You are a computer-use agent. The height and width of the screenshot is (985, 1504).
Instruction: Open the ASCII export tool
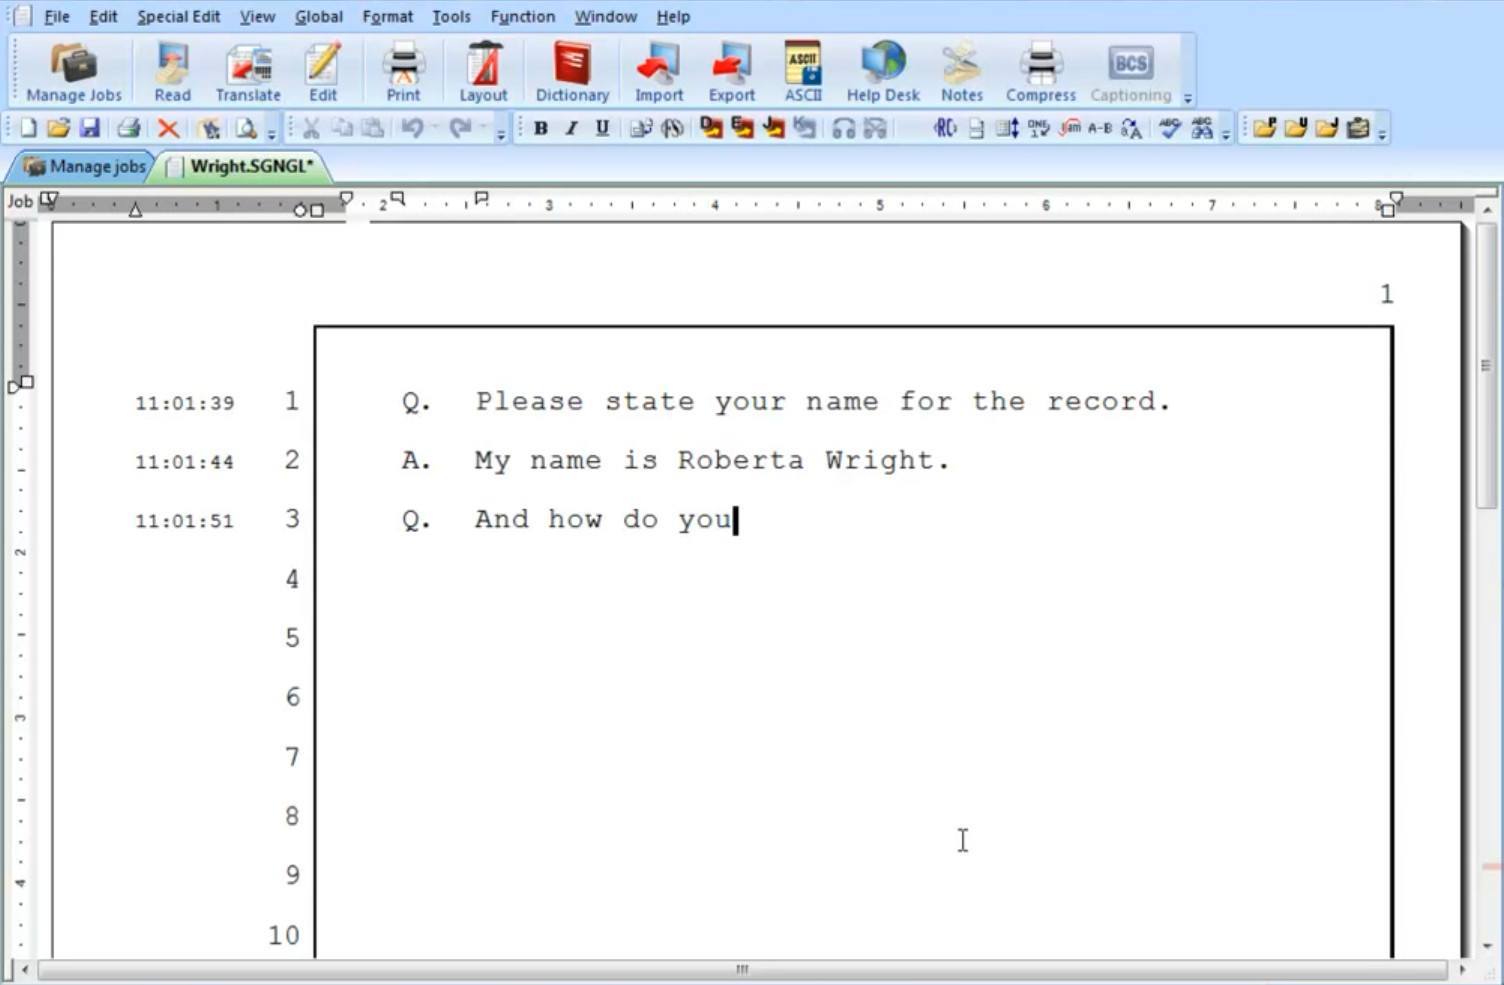(x=803, y=70)
